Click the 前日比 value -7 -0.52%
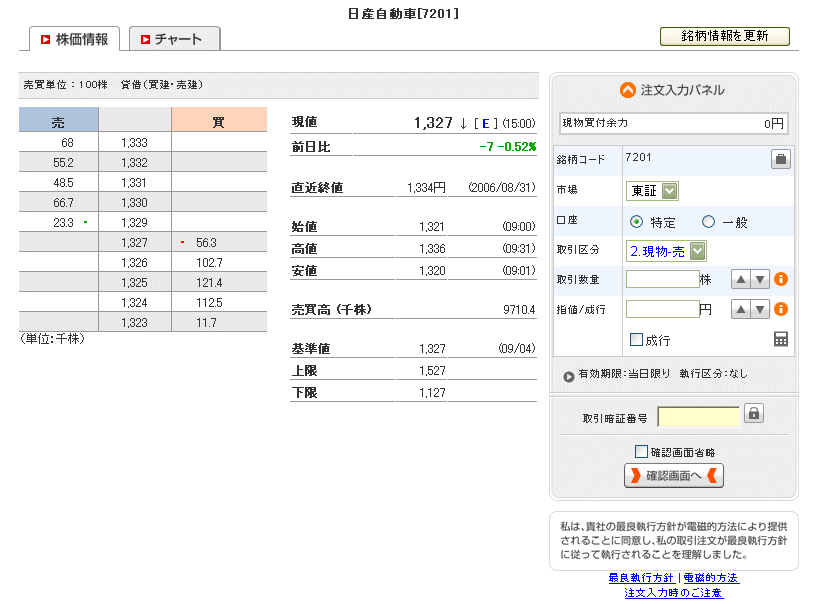Viewport: 820px width, 604px height. (x=508, y=147)
